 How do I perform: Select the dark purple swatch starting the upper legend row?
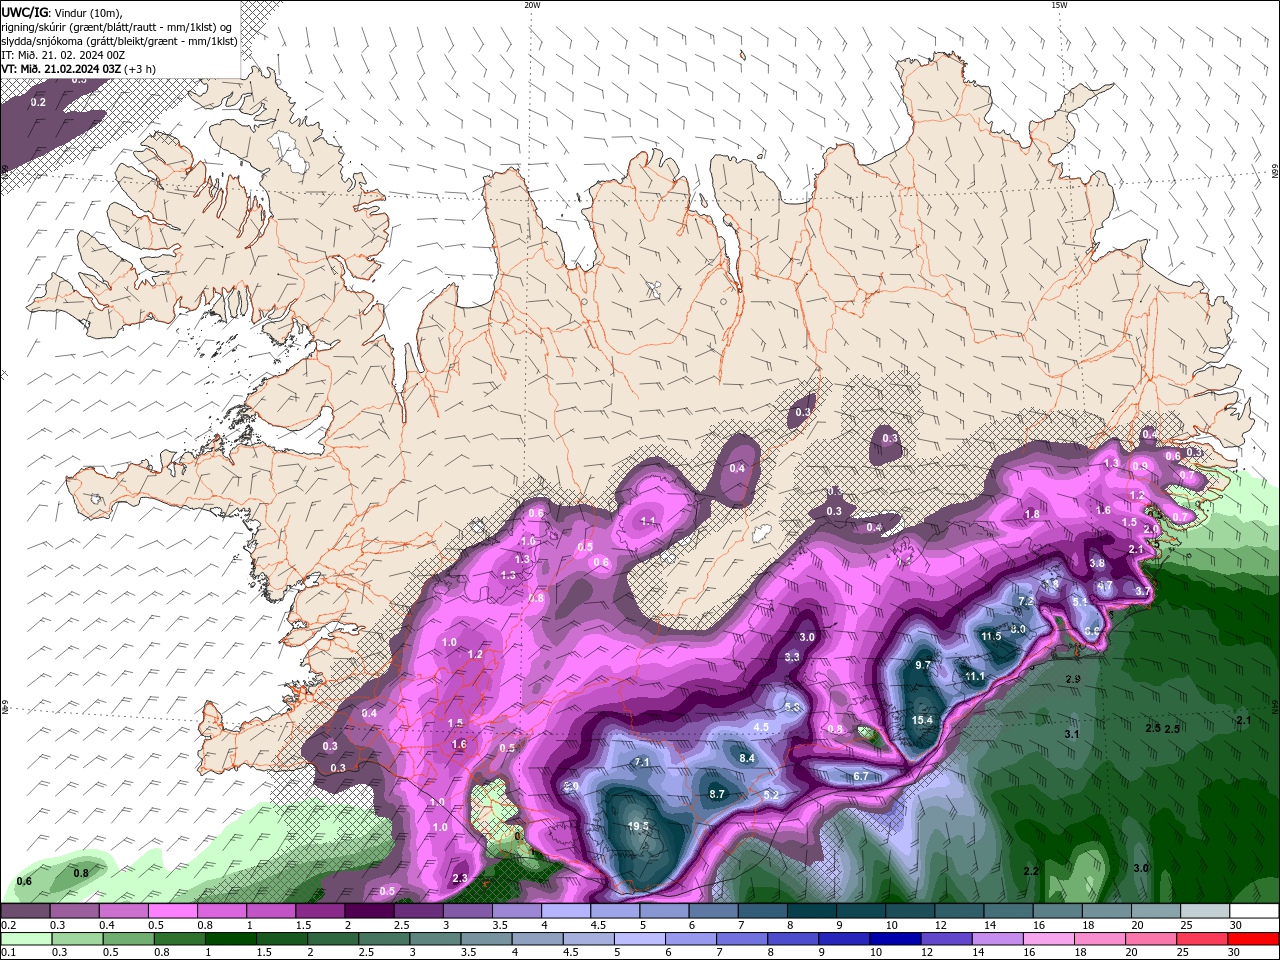25,911
